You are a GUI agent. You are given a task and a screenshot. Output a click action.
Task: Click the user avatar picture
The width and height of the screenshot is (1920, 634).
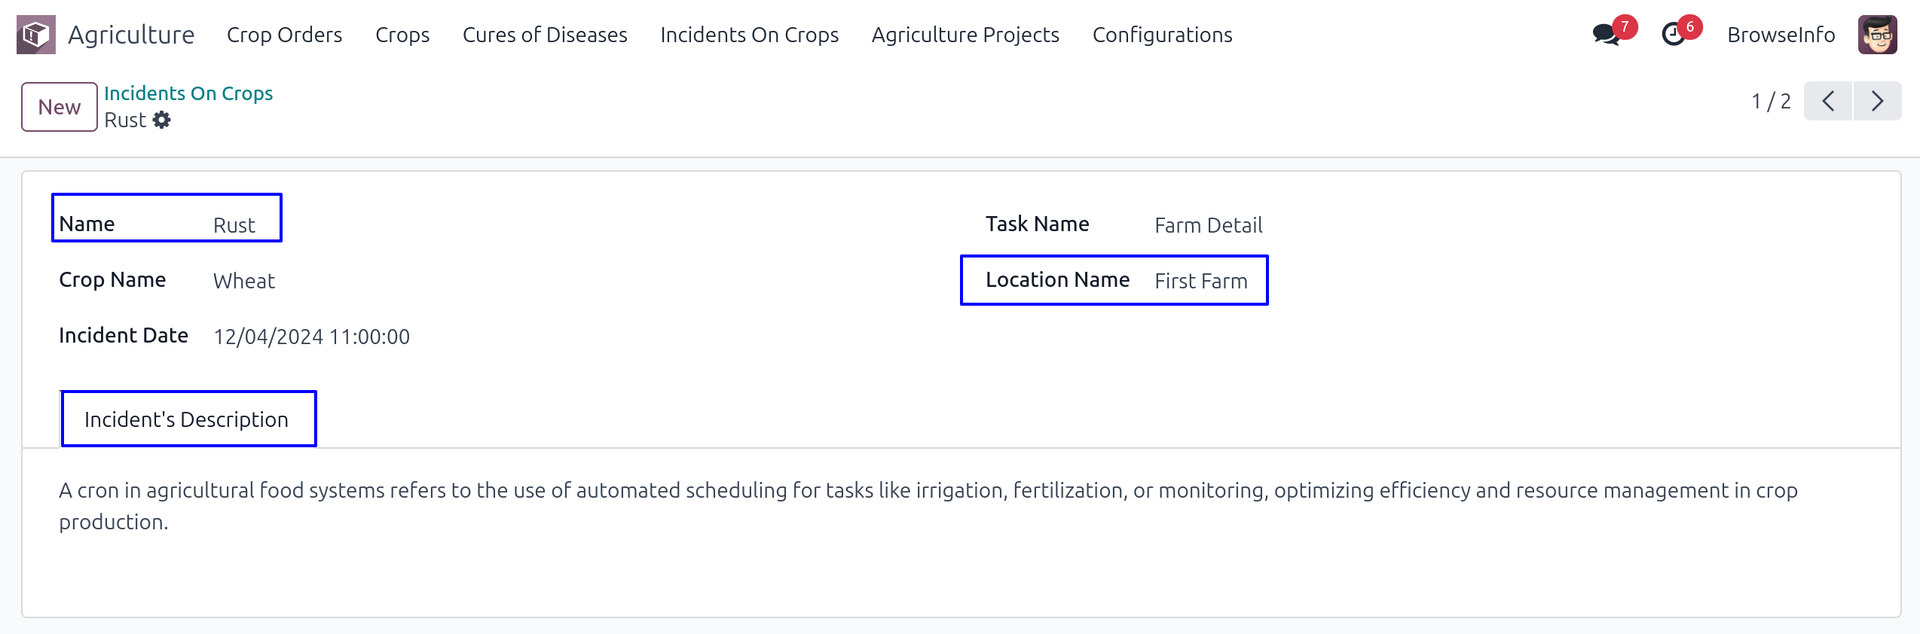pos(1877,35)
